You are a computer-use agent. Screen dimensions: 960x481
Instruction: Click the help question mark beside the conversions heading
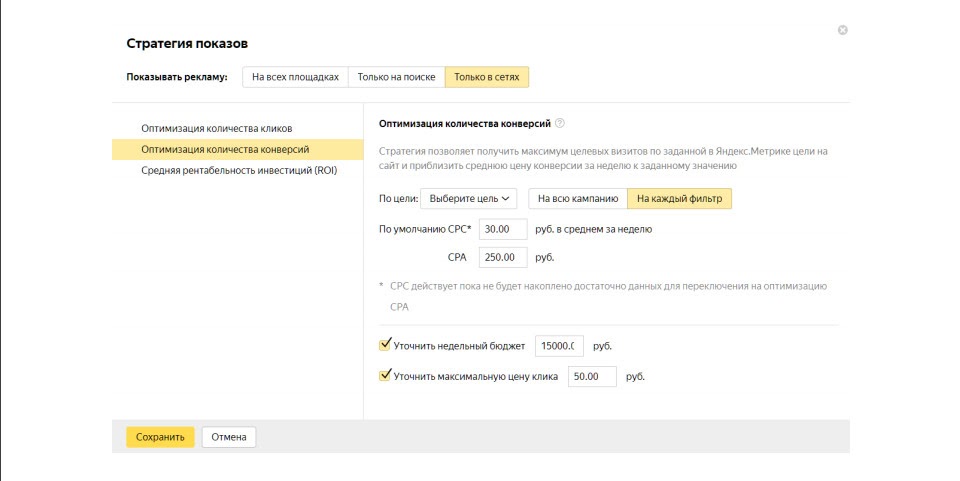pyautogui.click(x=560, y=124)
